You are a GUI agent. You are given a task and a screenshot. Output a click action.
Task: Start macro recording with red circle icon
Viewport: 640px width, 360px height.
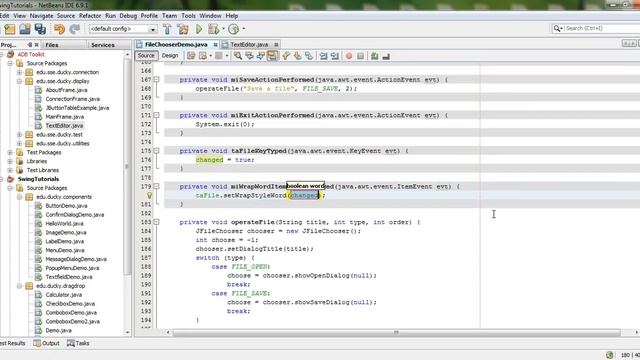coord(349,56)
